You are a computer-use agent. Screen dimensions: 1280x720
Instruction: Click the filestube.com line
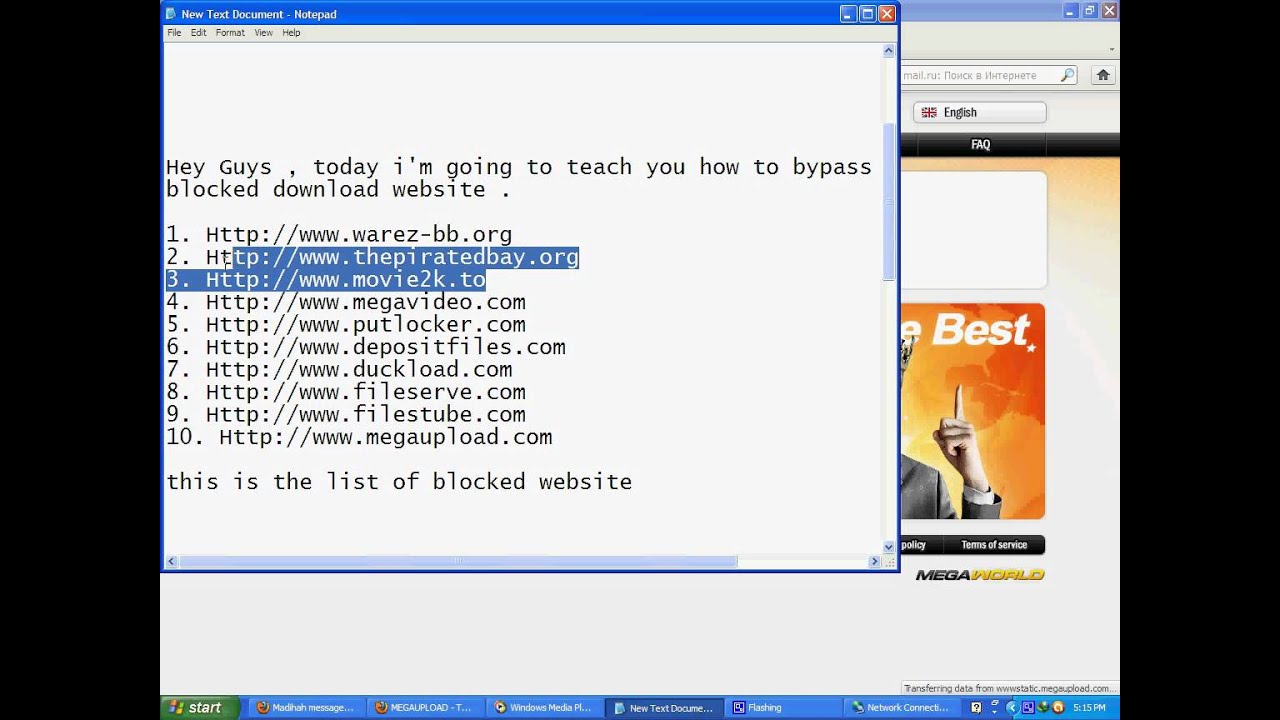[346, 414]
